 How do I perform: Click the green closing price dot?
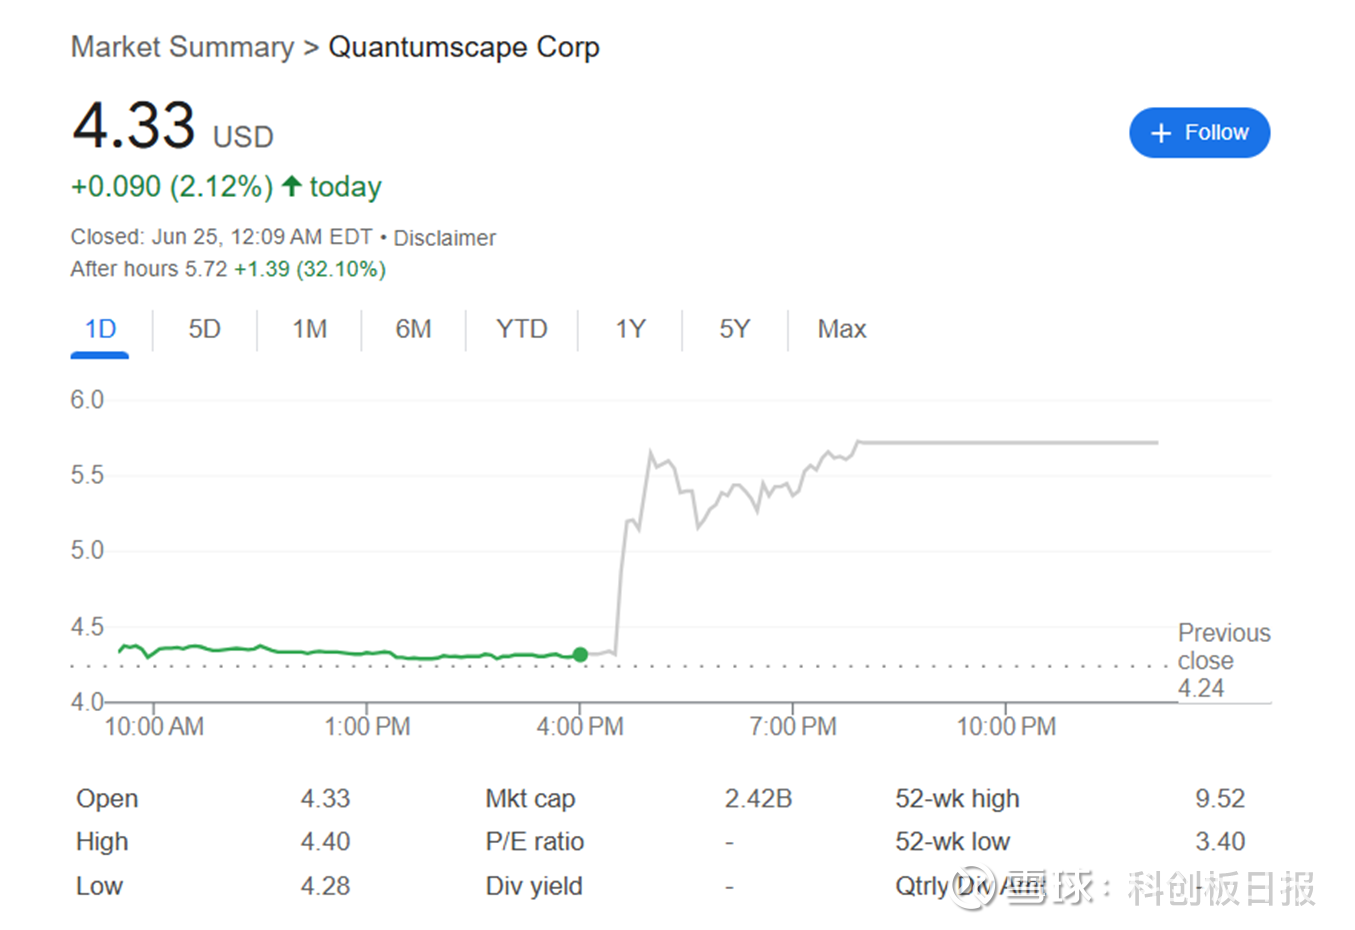[x=580, y=654]
